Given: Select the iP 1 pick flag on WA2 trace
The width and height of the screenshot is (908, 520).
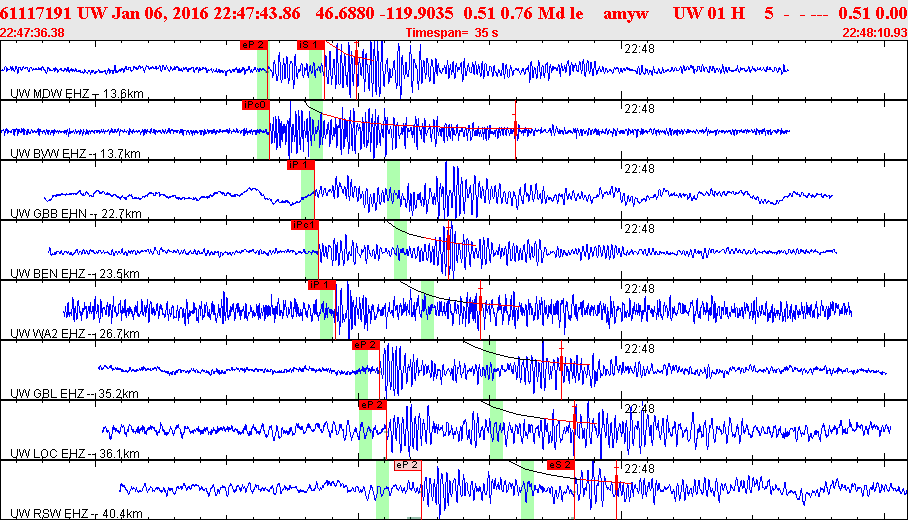Looking at the screenshot, I should click(x=320, y=285).
